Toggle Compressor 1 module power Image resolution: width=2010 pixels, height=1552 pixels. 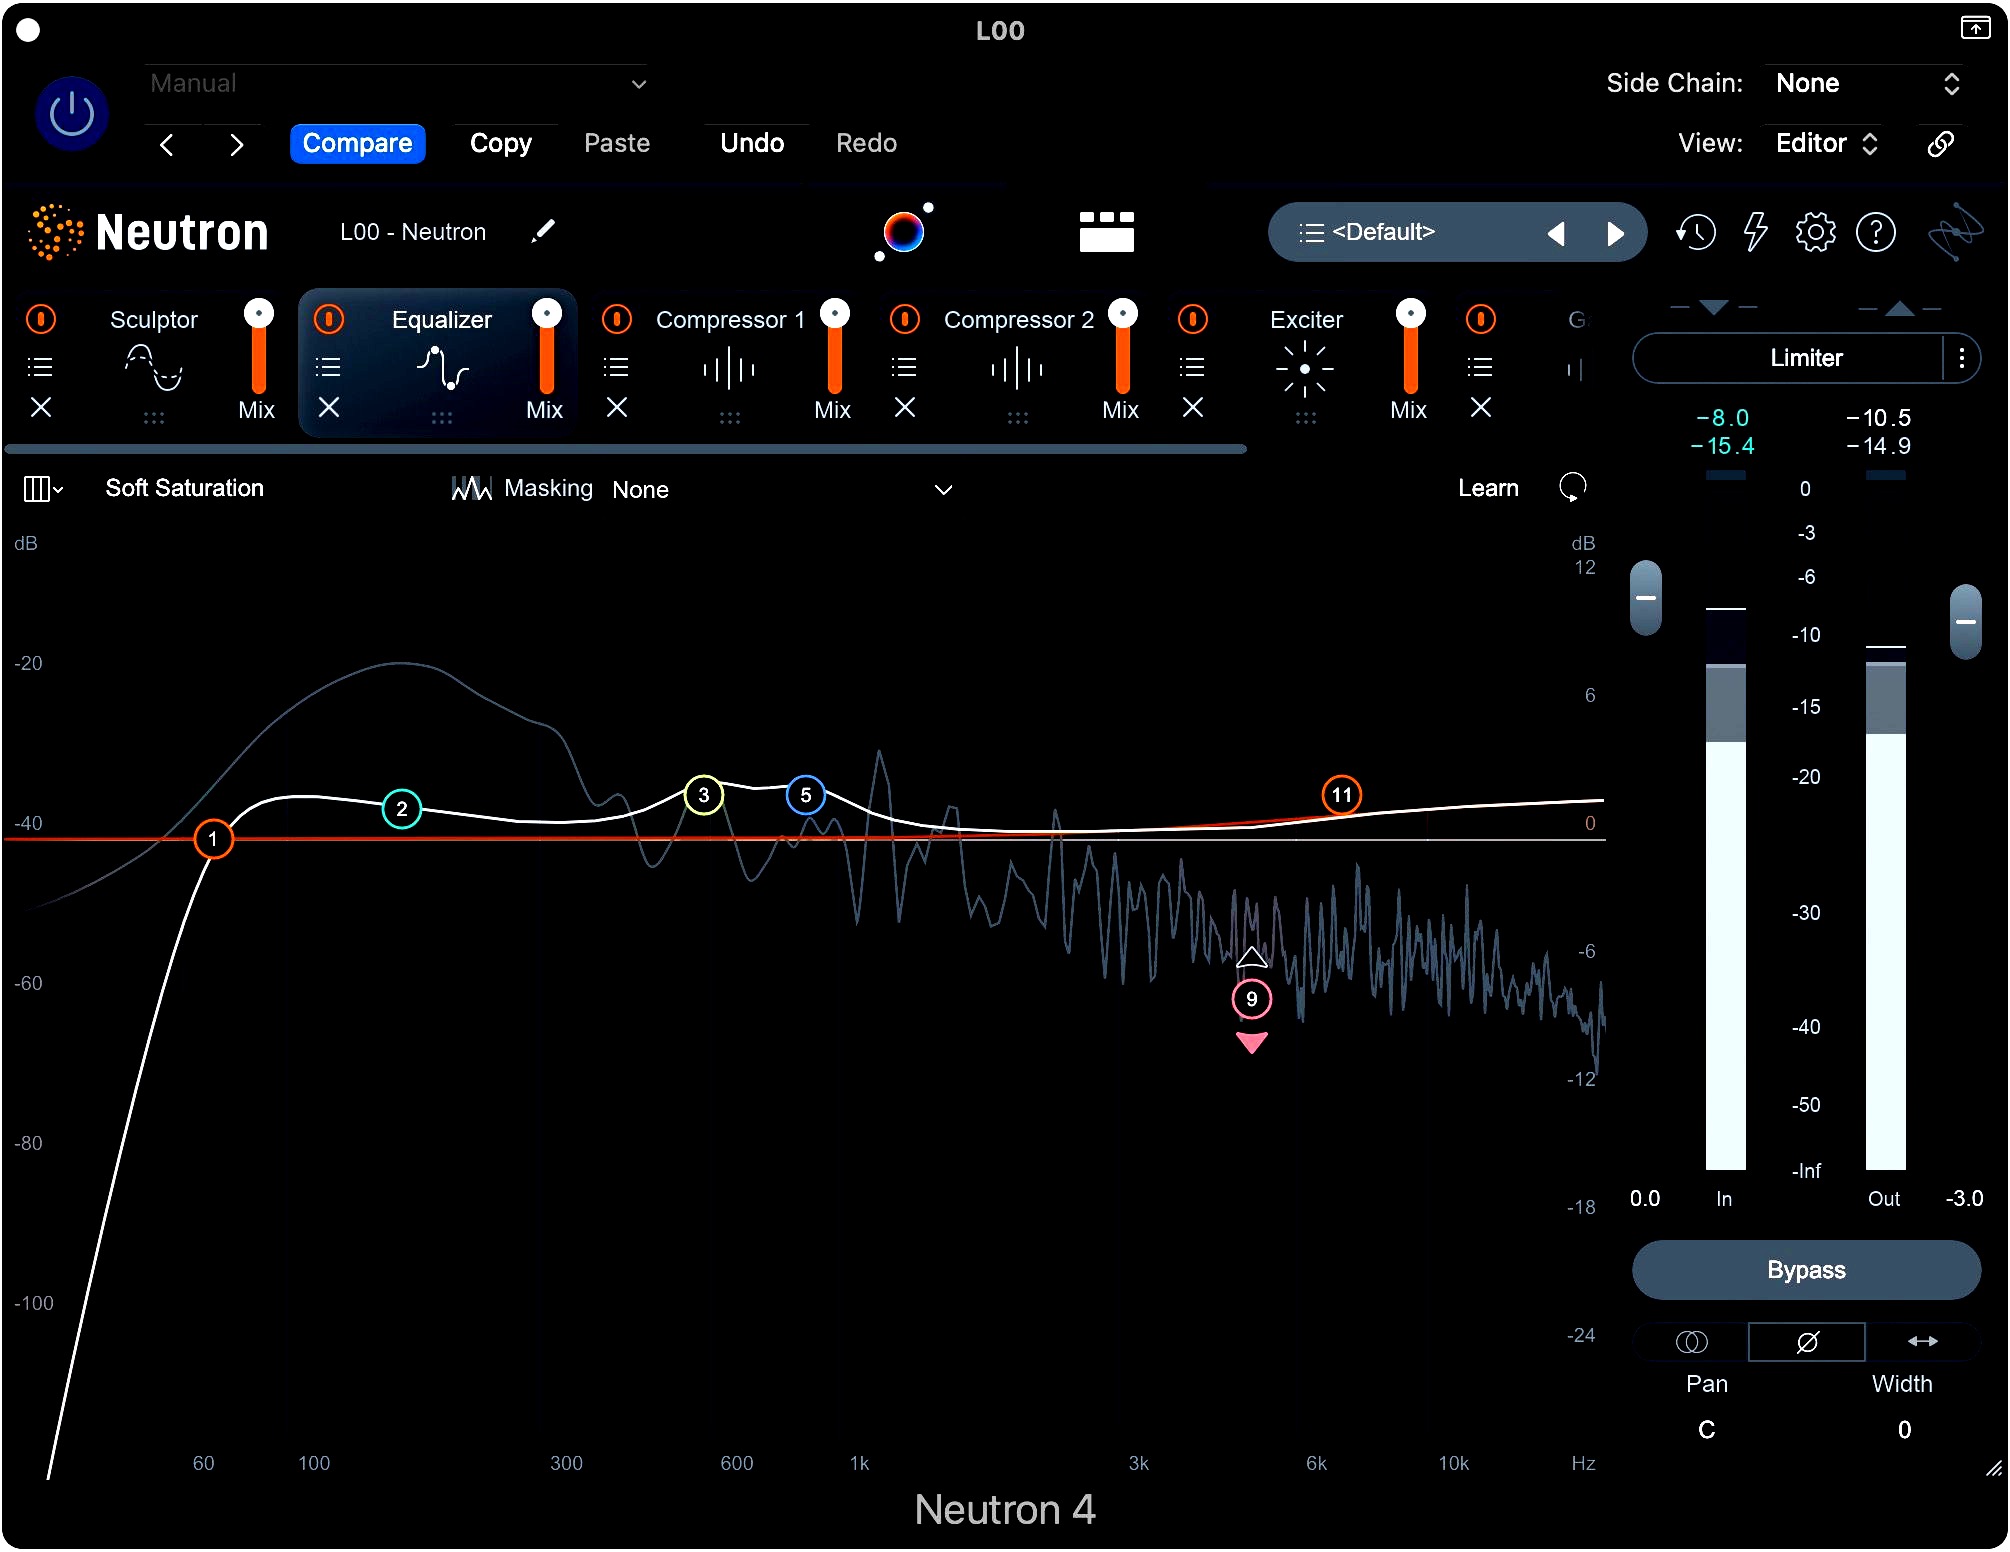(x=617, y=319)
